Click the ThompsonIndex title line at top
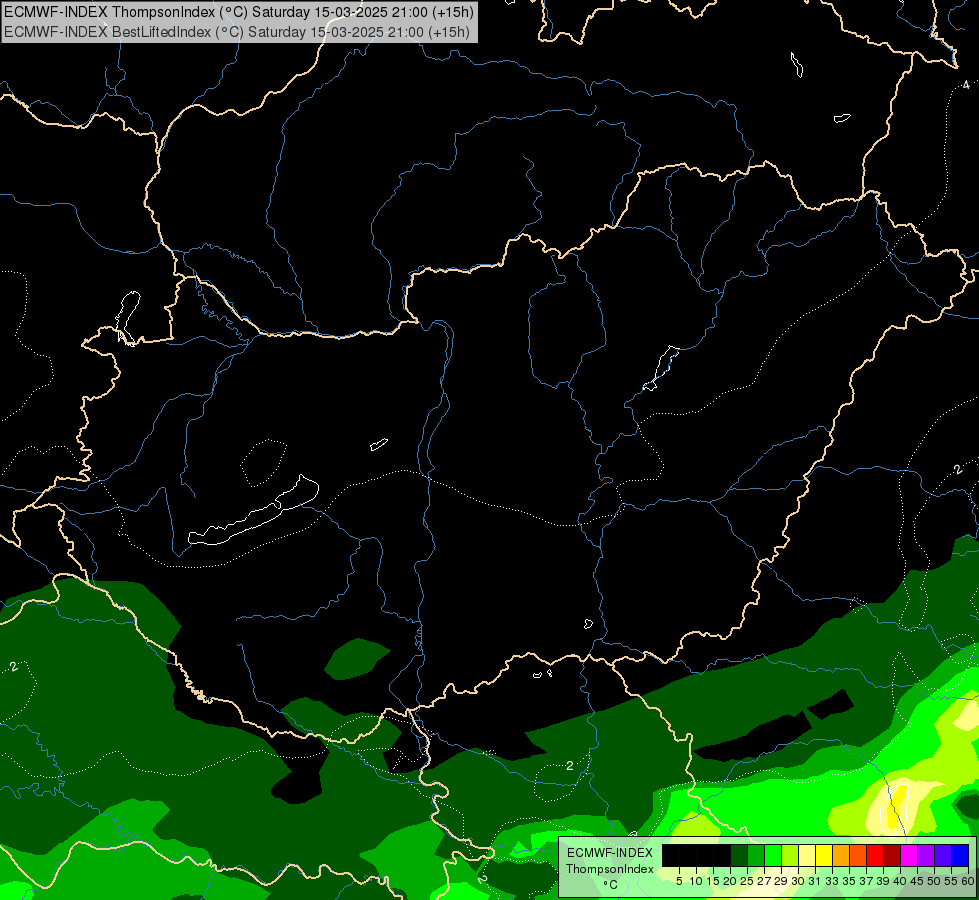Screen dimensions: 979x900 coord(239,11)
